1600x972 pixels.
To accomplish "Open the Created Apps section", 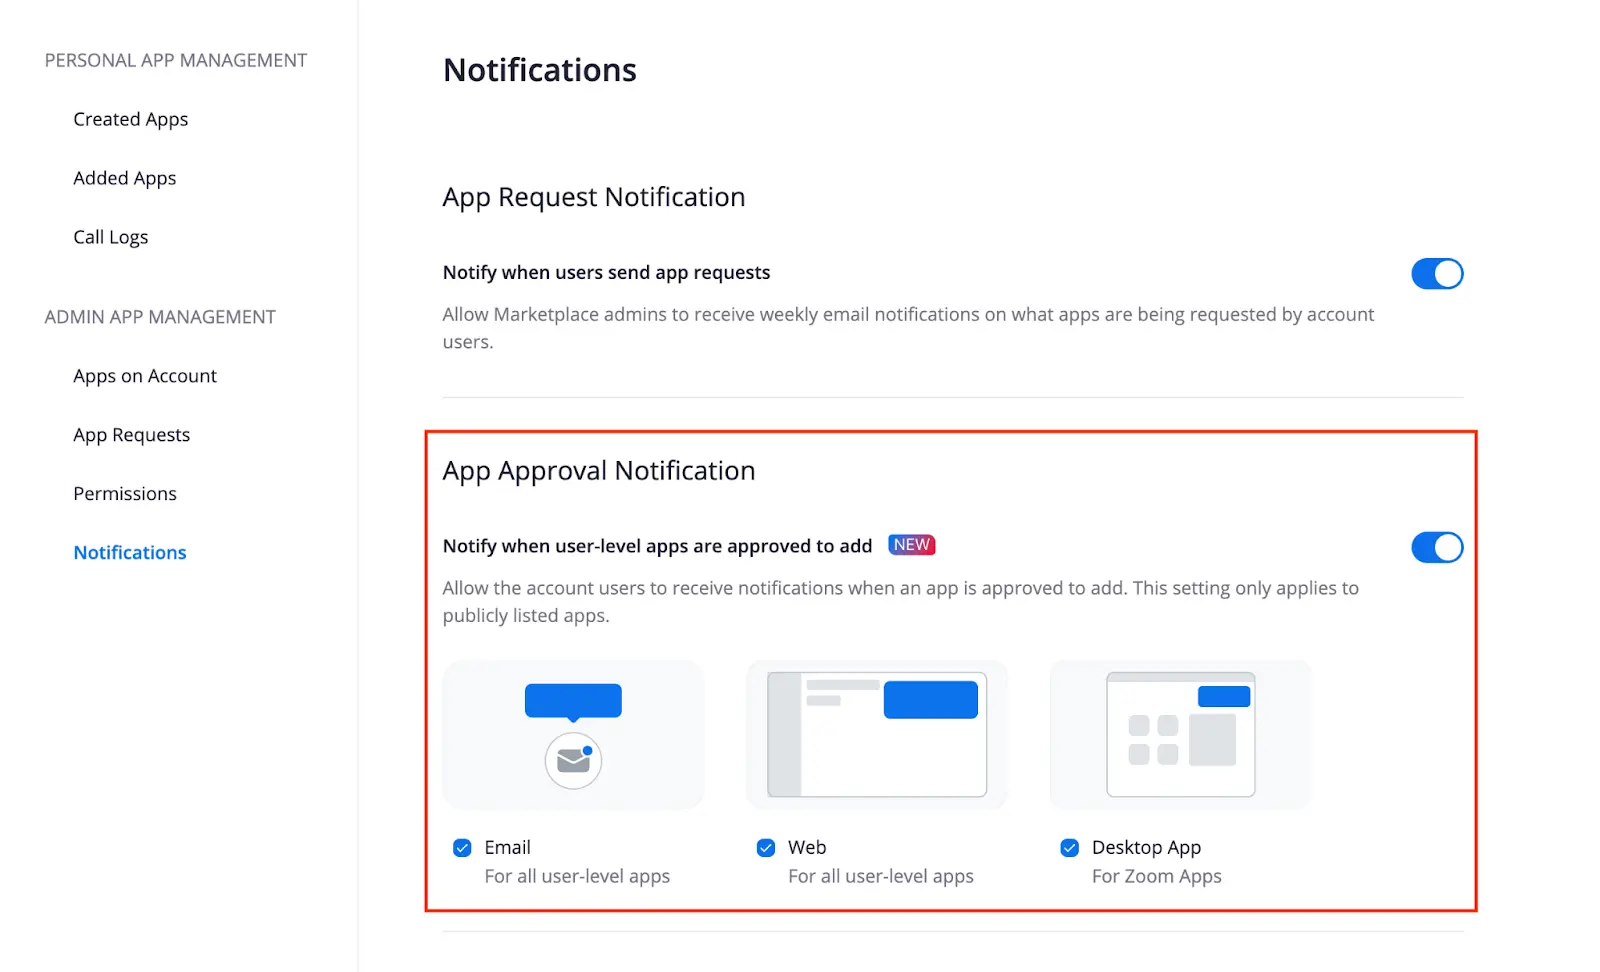I will (130, 119).
